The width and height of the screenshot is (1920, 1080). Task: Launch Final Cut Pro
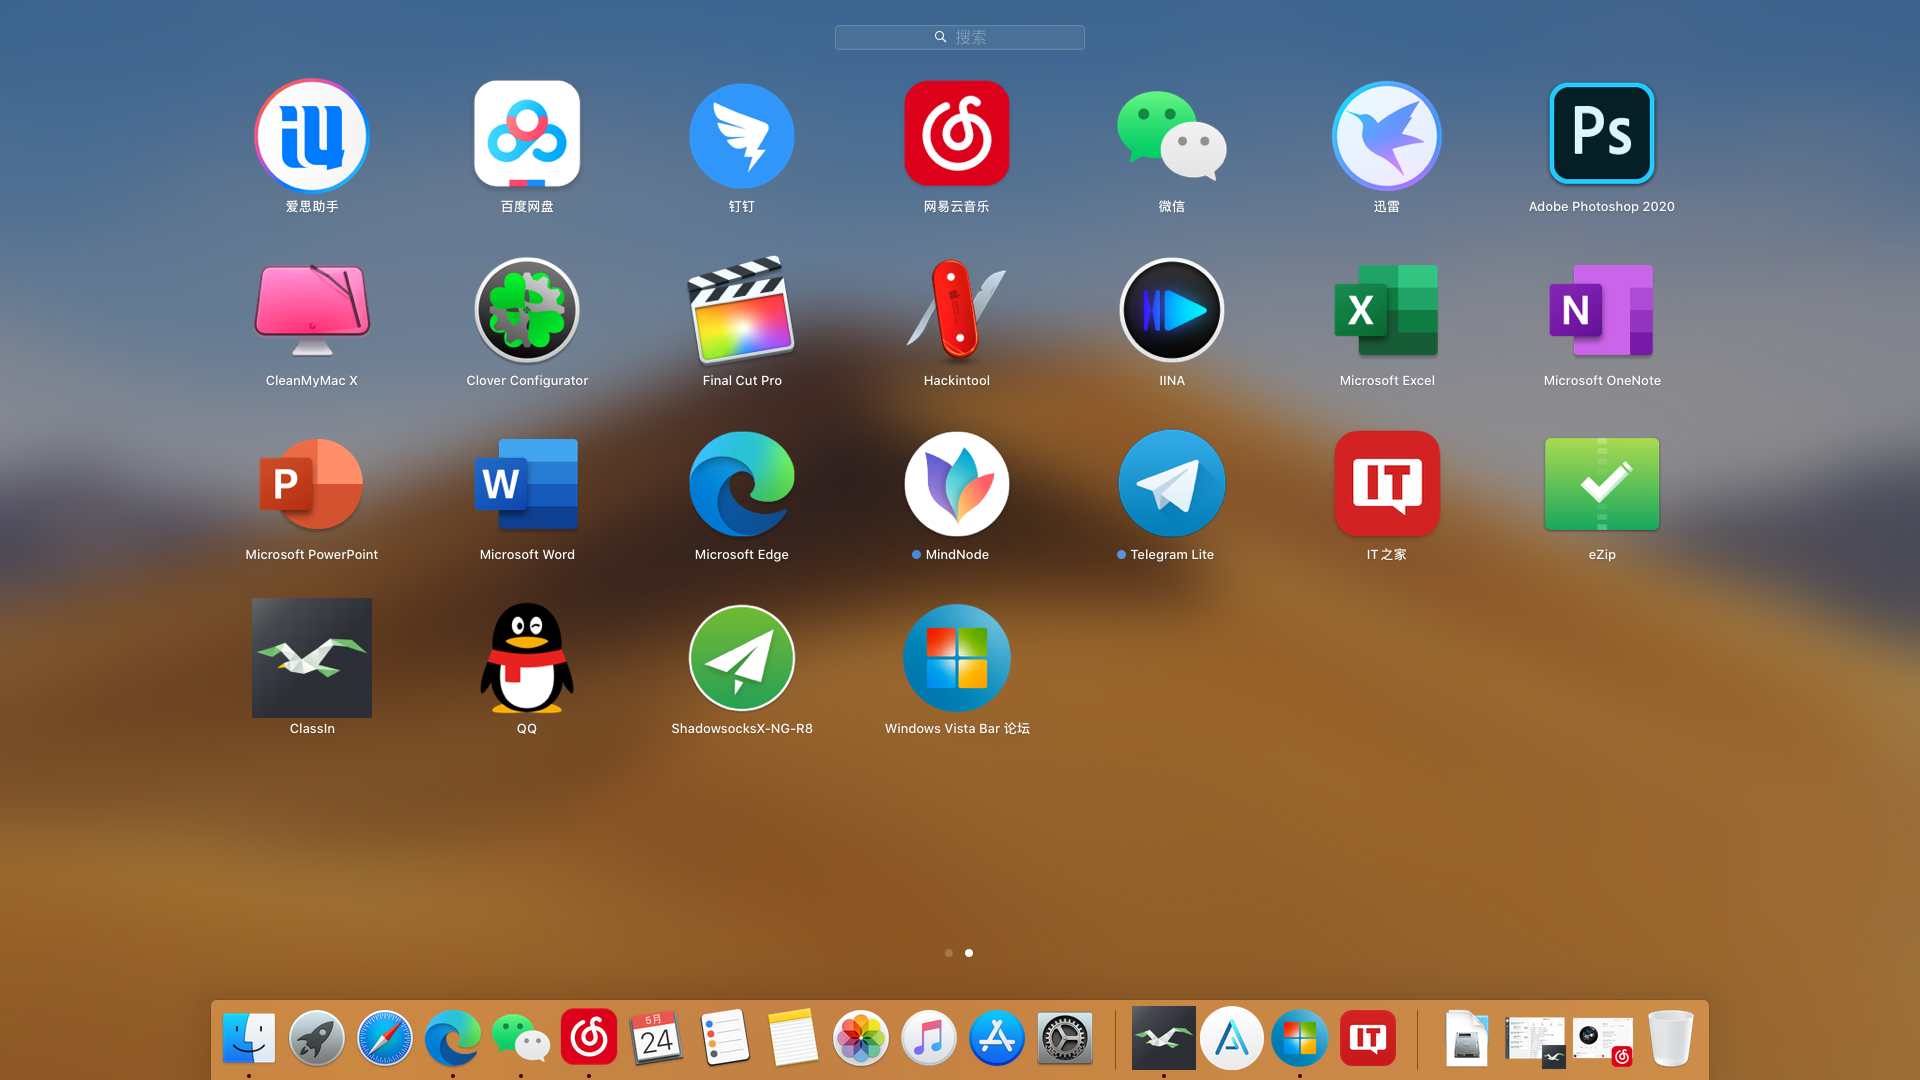tap(742, 309)
